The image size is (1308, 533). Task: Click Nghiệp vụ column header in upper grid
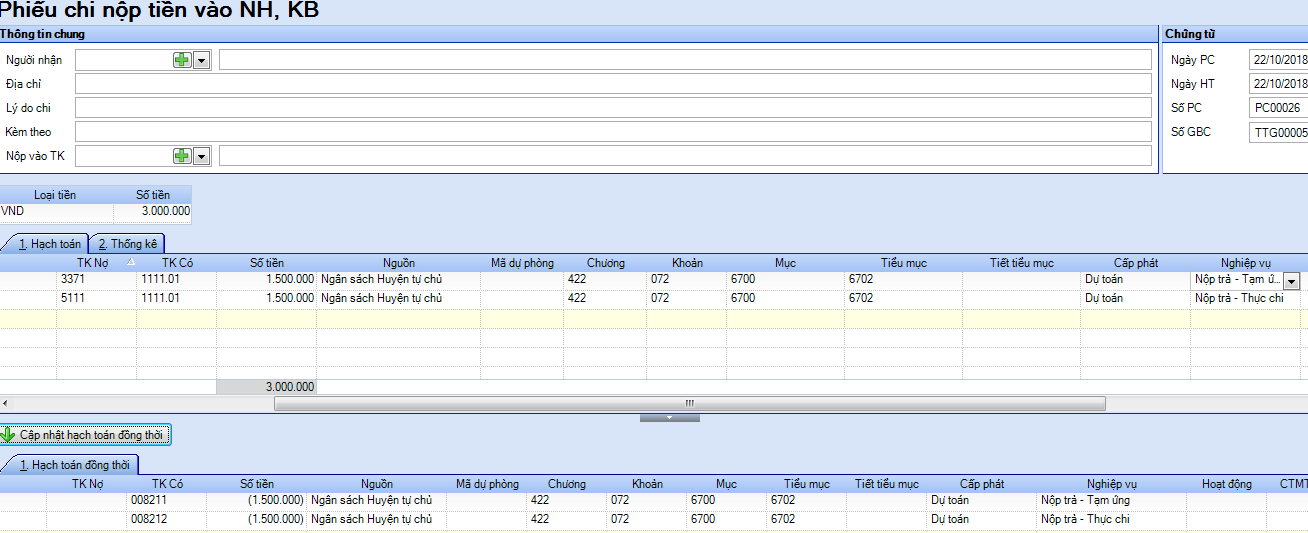coord(1246,263)
